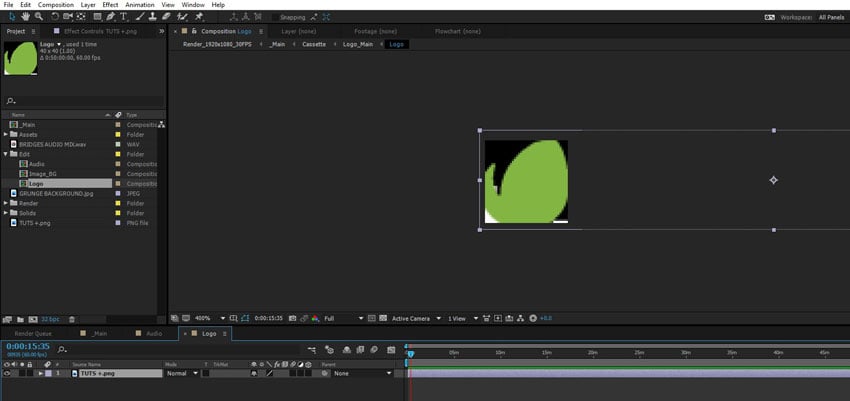Select the Clone Stamp tool

point(153,17)
